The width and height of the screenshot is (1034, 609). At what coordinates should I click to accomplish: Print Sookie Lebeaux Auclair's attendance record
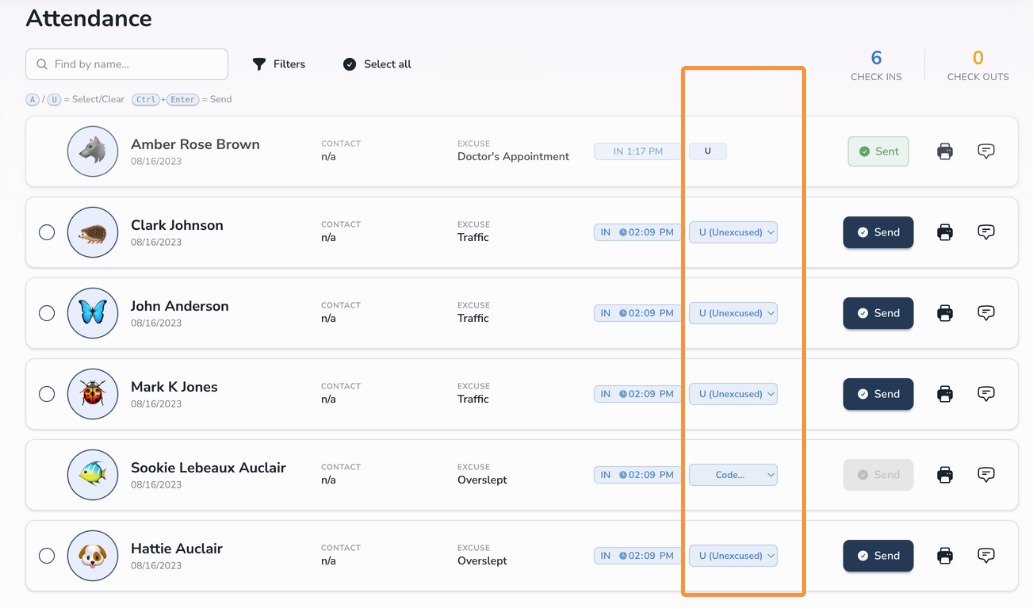click(x=945, y=475)
